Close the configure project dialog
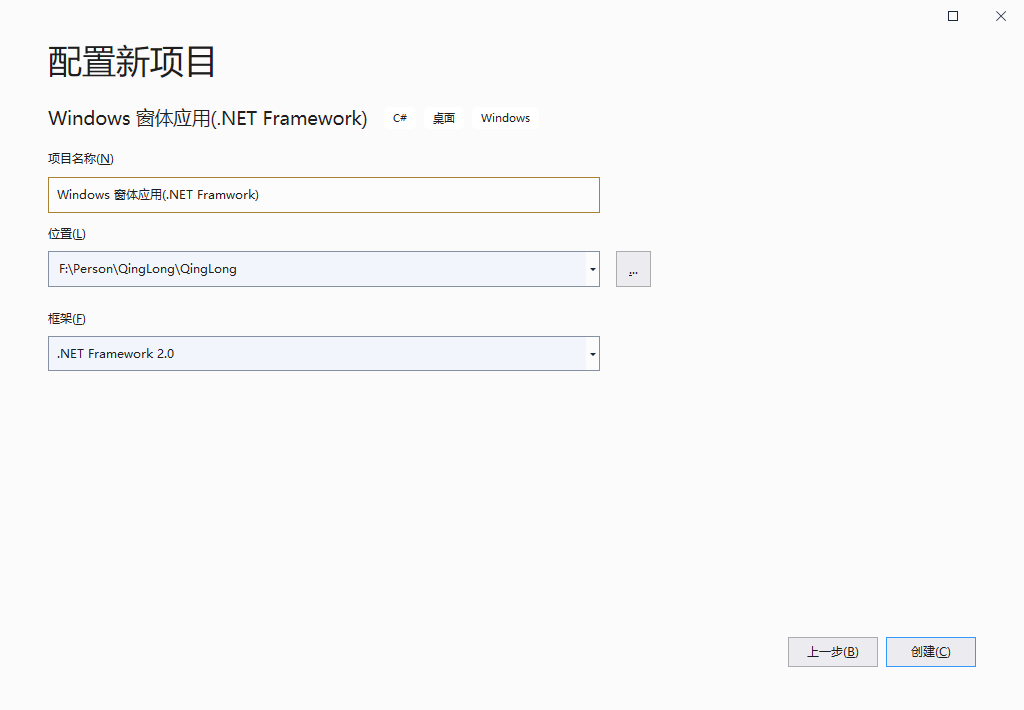 coord(1000,16)
